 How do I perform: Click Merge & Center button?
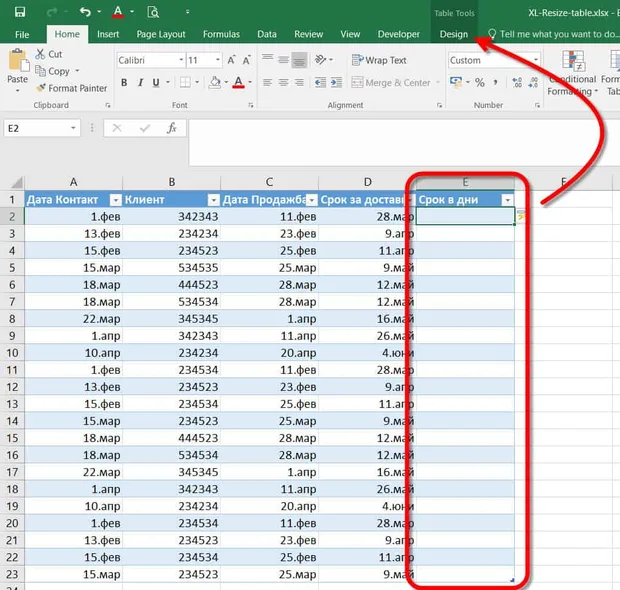click(391, 83)
